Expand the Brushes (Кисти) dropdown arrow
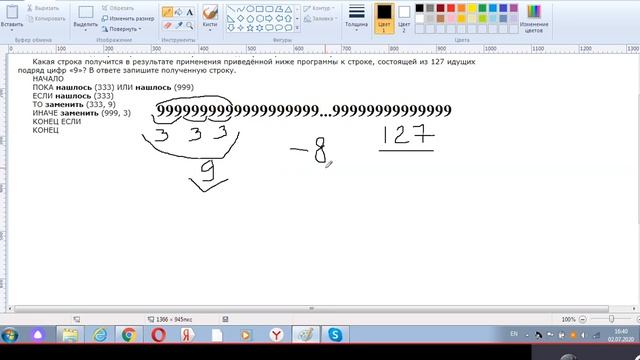This screenshot has width=640, height=360. point(210,30)
